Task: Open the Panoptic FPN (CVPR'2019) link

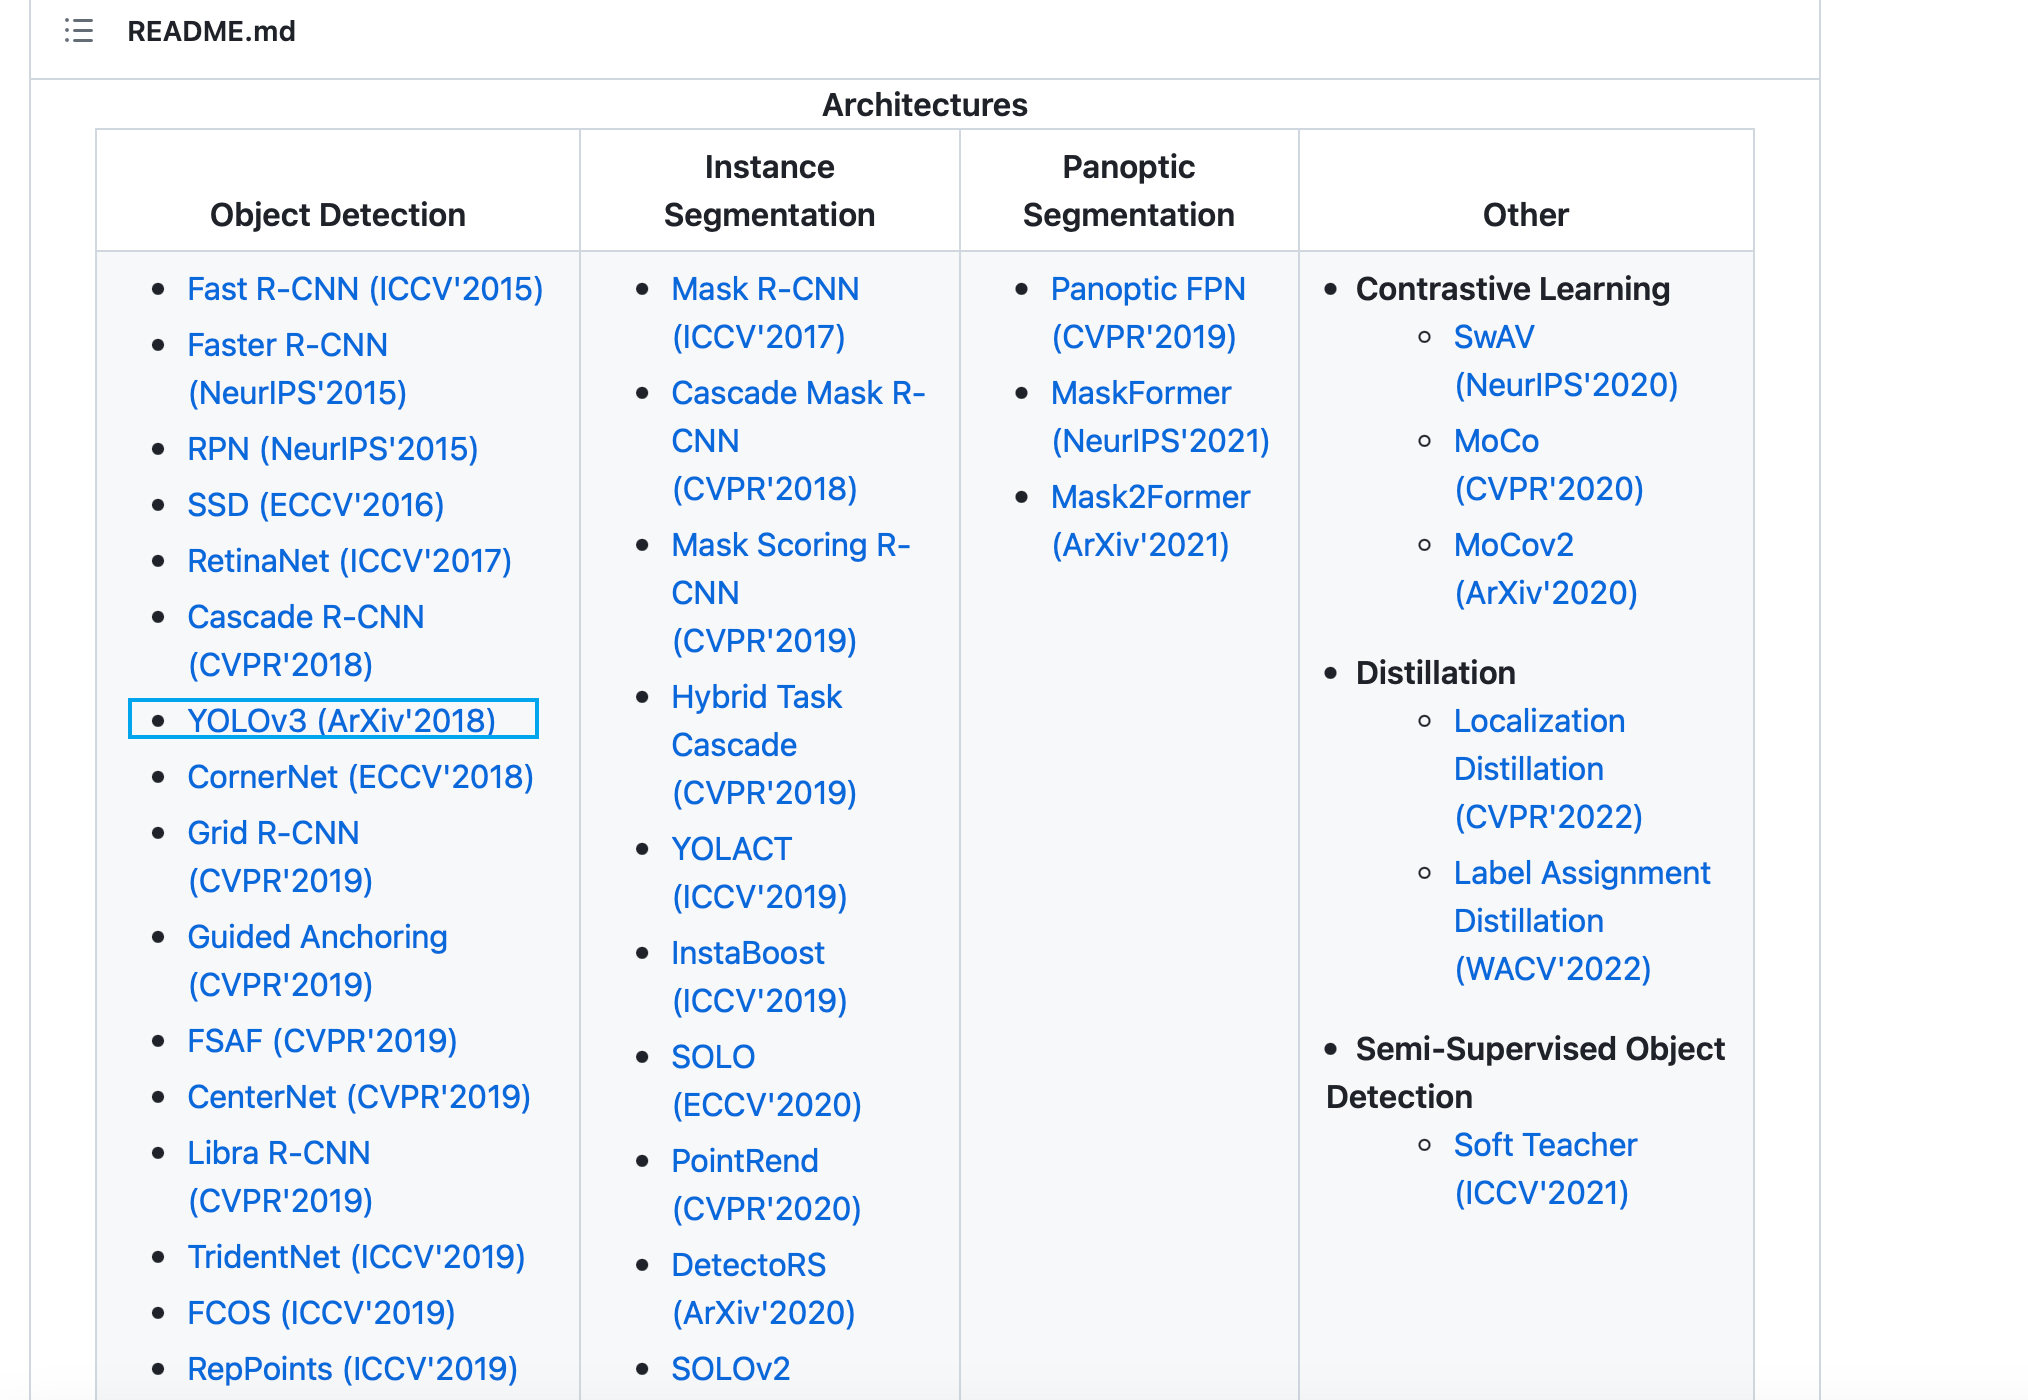Action: 1148,289
